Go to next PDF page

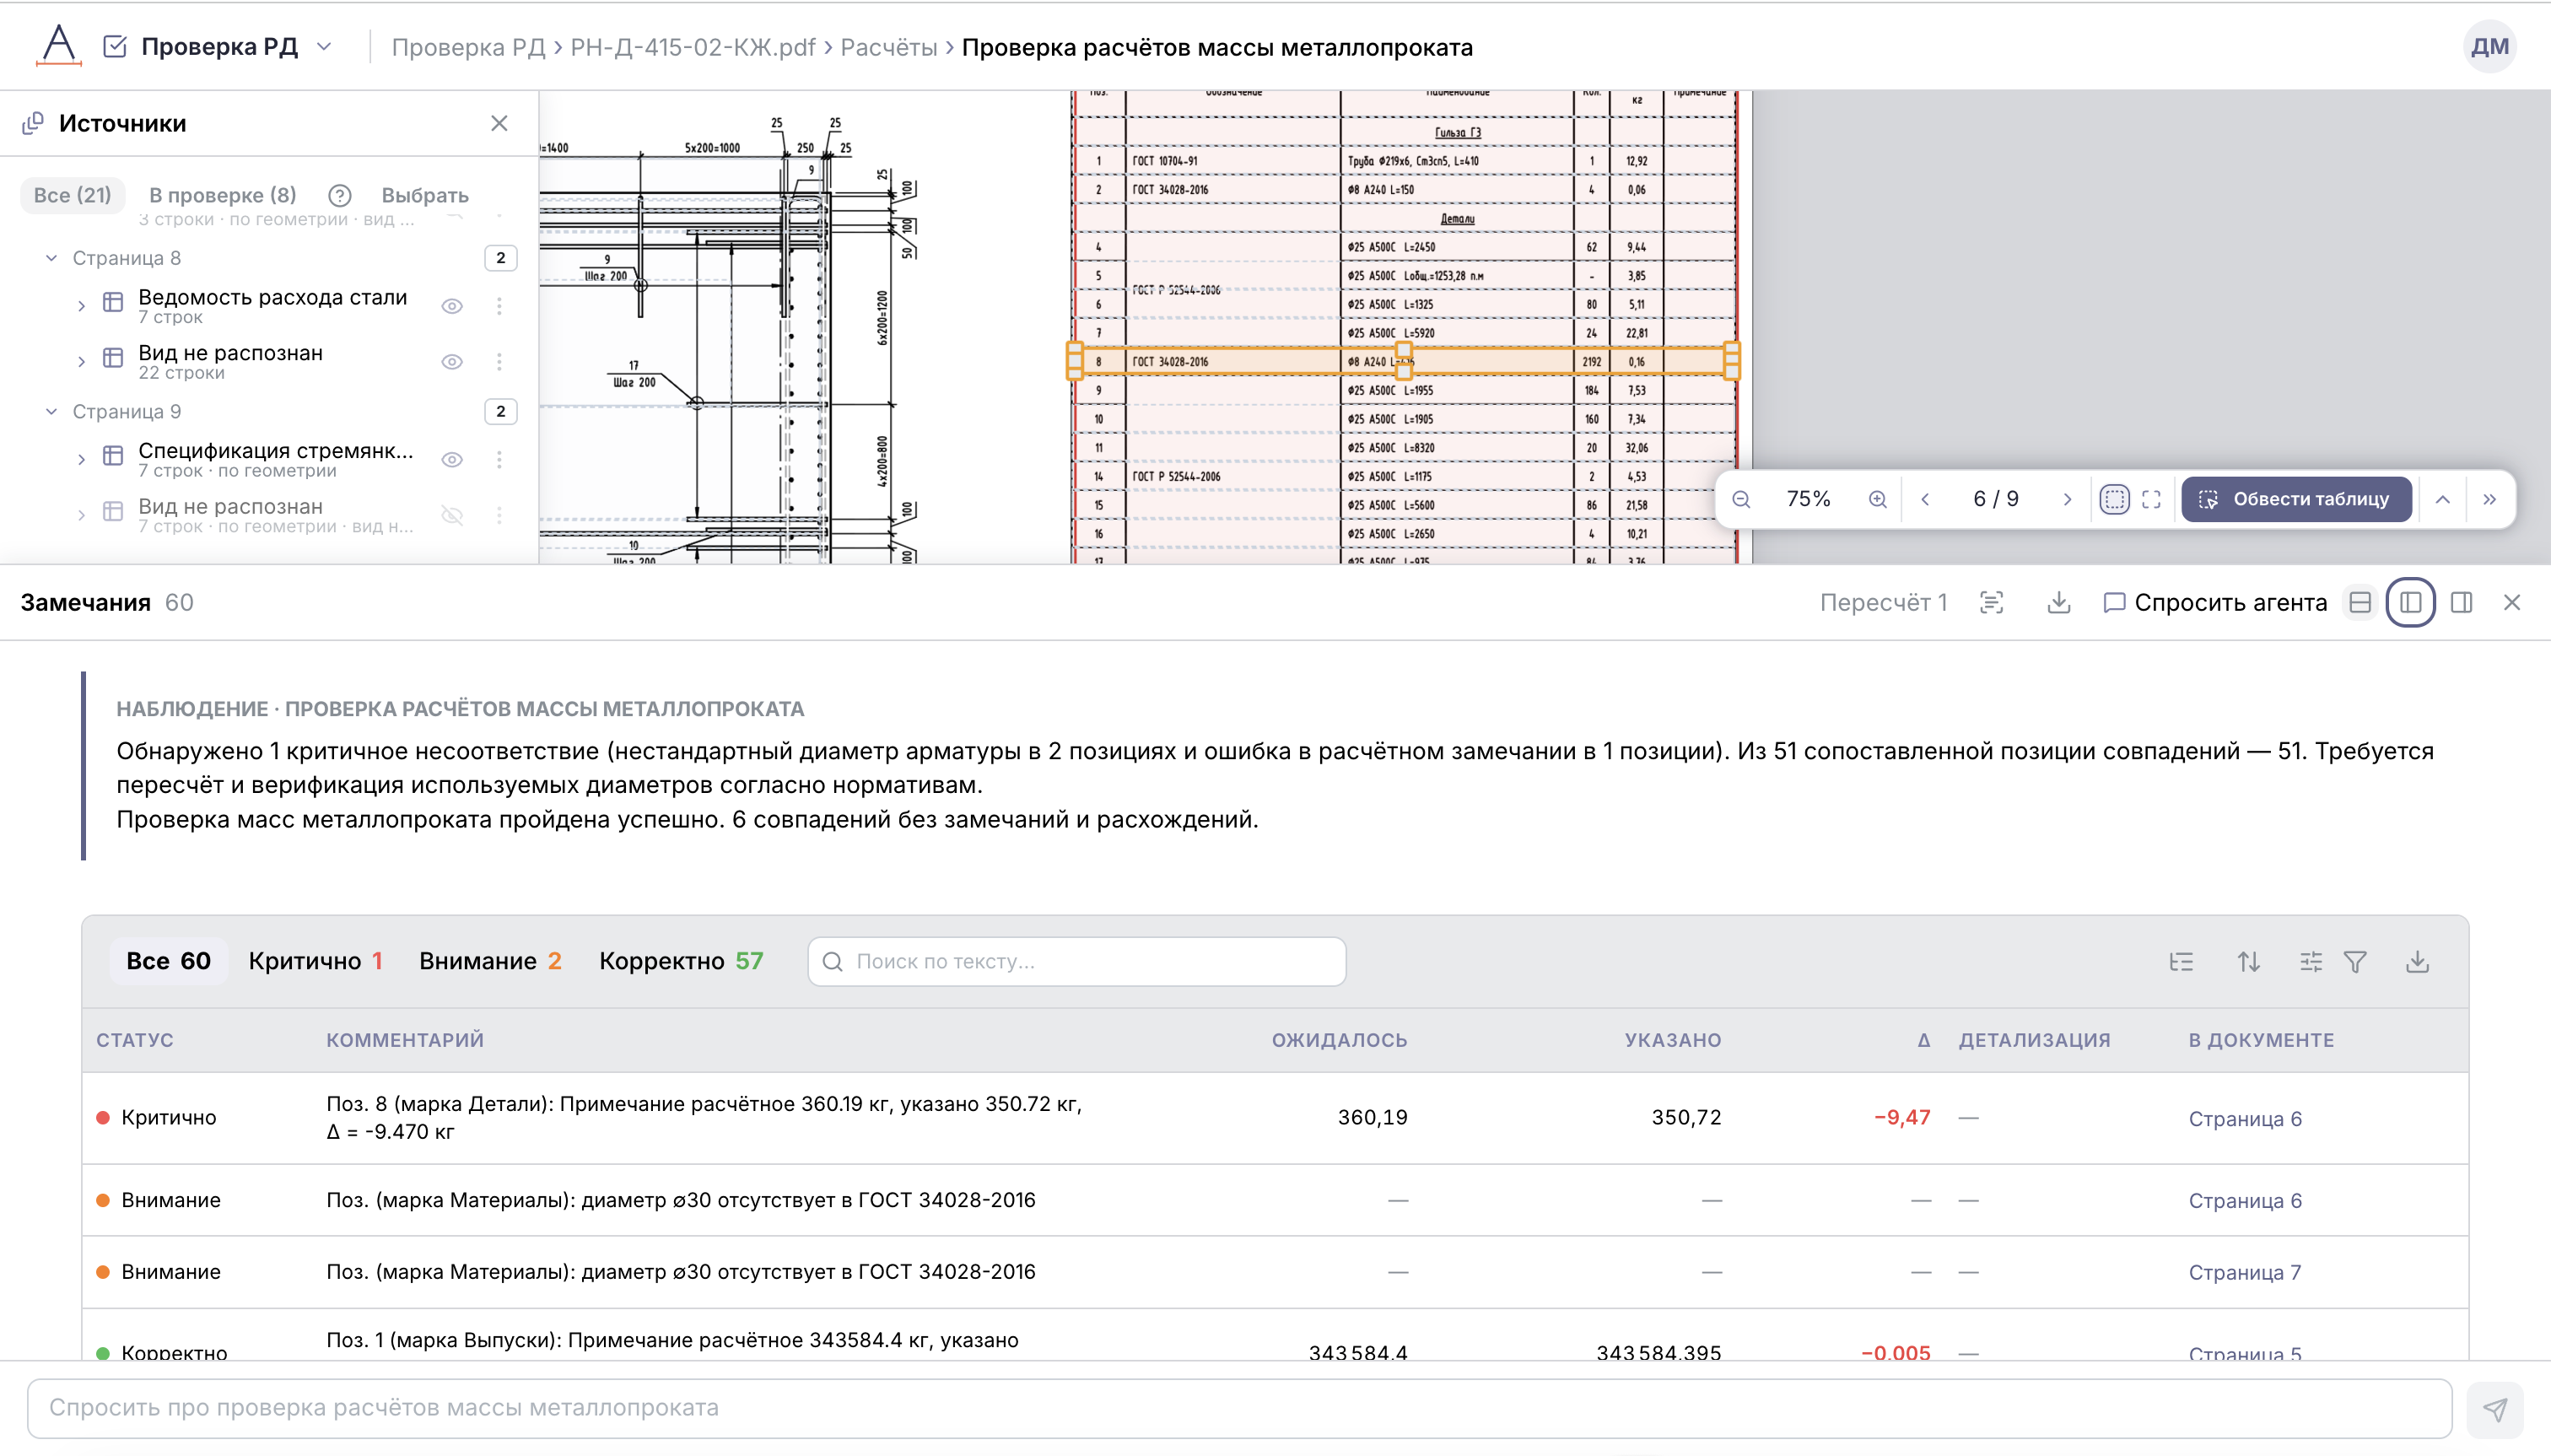[2067, 499]
